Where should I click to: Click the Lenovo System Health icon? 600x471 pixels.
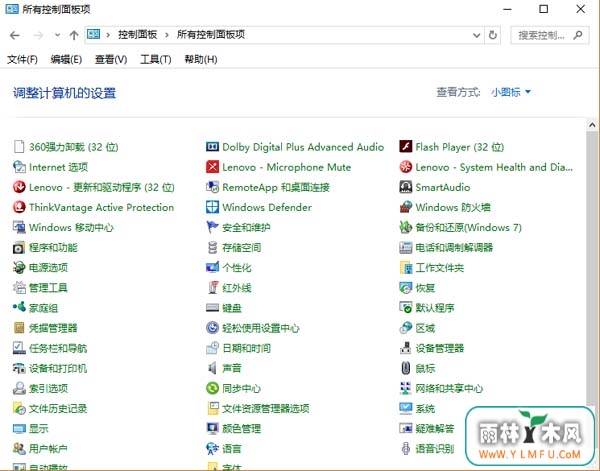tap(406, 167)
